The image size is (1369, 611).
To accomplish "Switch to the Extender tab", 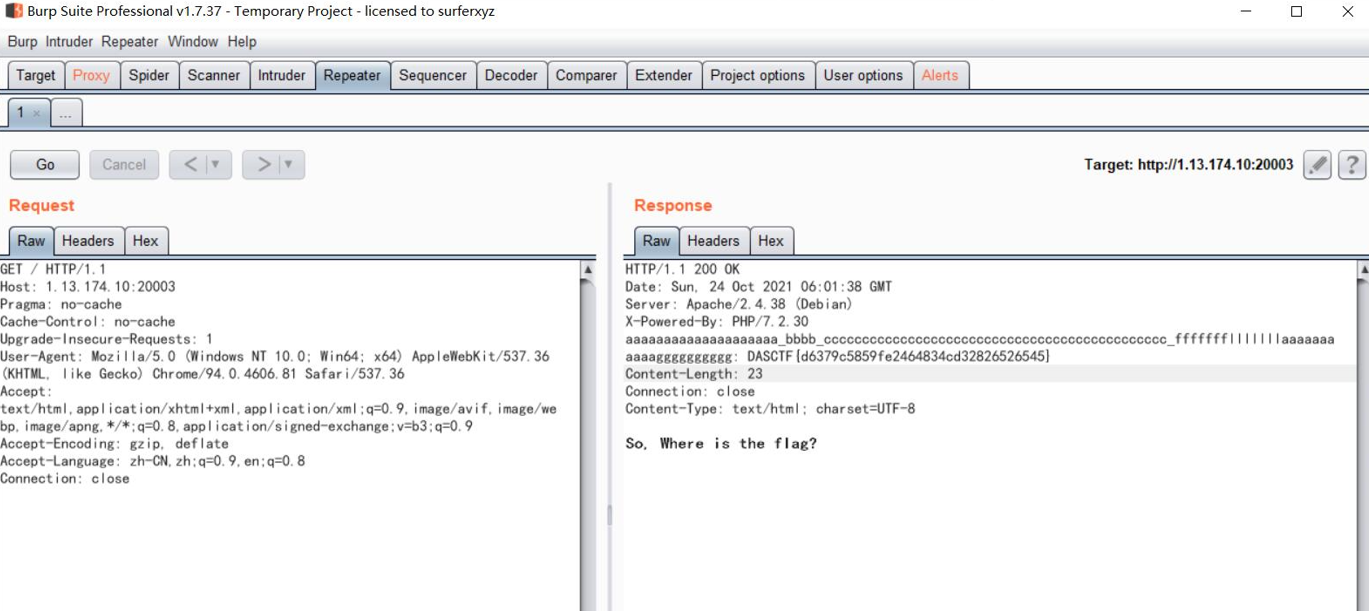I will coord(664,75).
